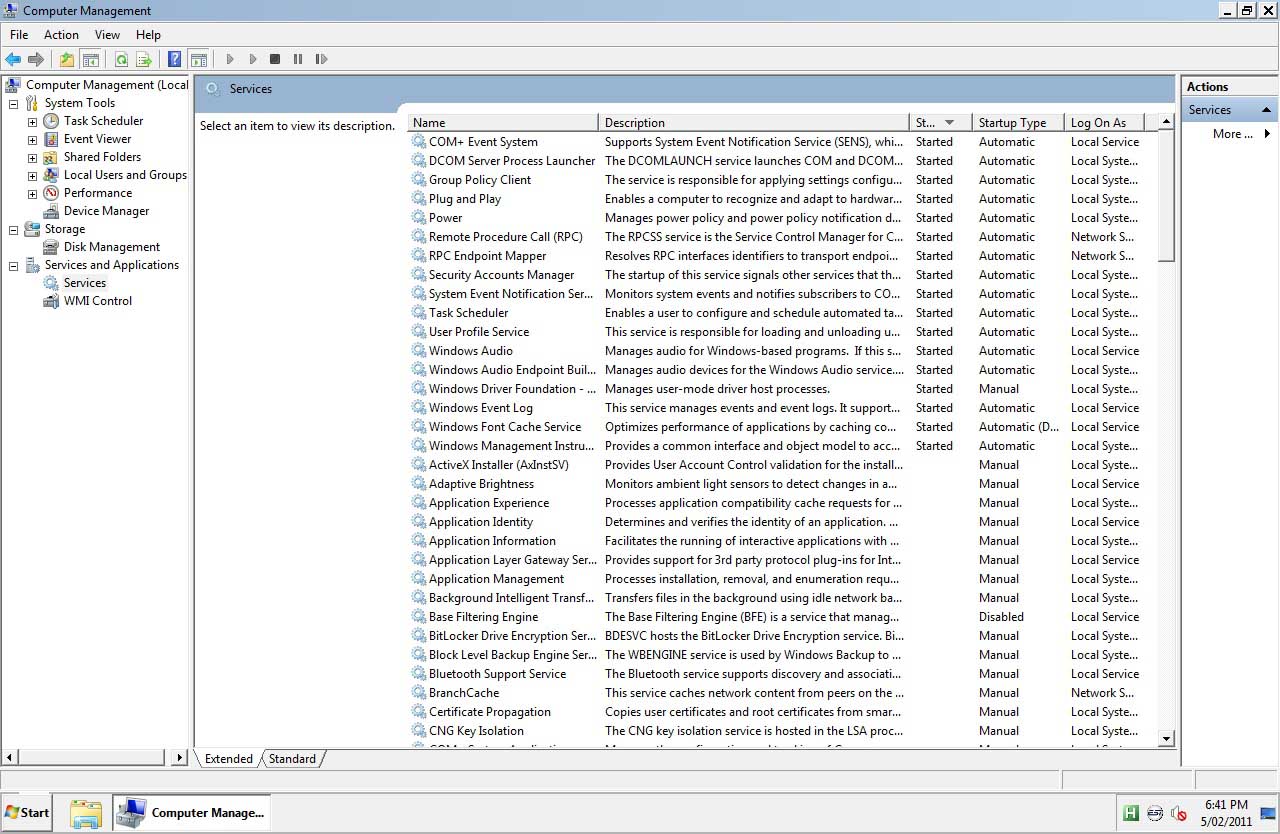Sort by Status column header
Image resolution: width=1280 pixels, height=834 pixels.
pyautogui.click(x=940, y=123)
